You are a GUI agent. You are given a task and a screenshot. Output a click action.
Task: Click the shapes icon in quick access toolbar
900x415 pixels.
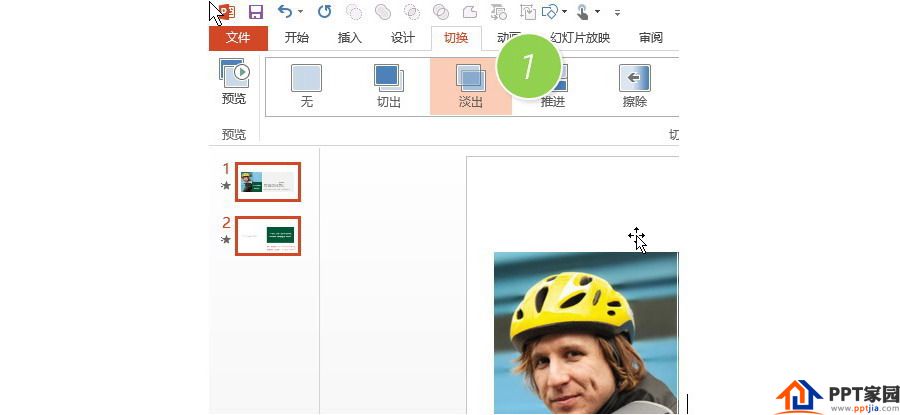(549, 12)
